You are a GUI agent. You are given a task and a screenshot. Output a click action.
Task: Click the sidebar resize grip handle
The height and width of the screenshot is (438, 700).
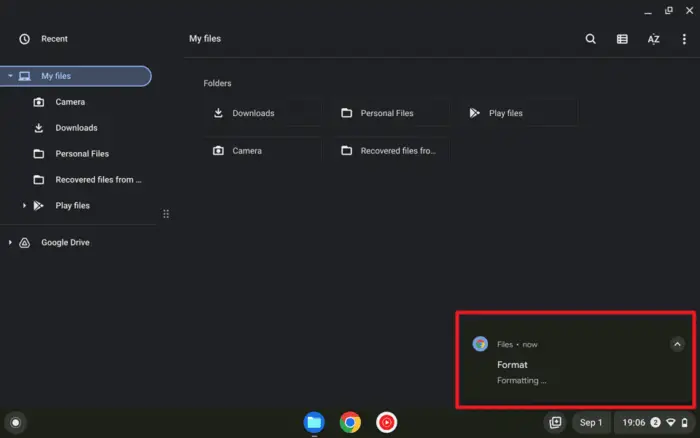pos(166,214)
